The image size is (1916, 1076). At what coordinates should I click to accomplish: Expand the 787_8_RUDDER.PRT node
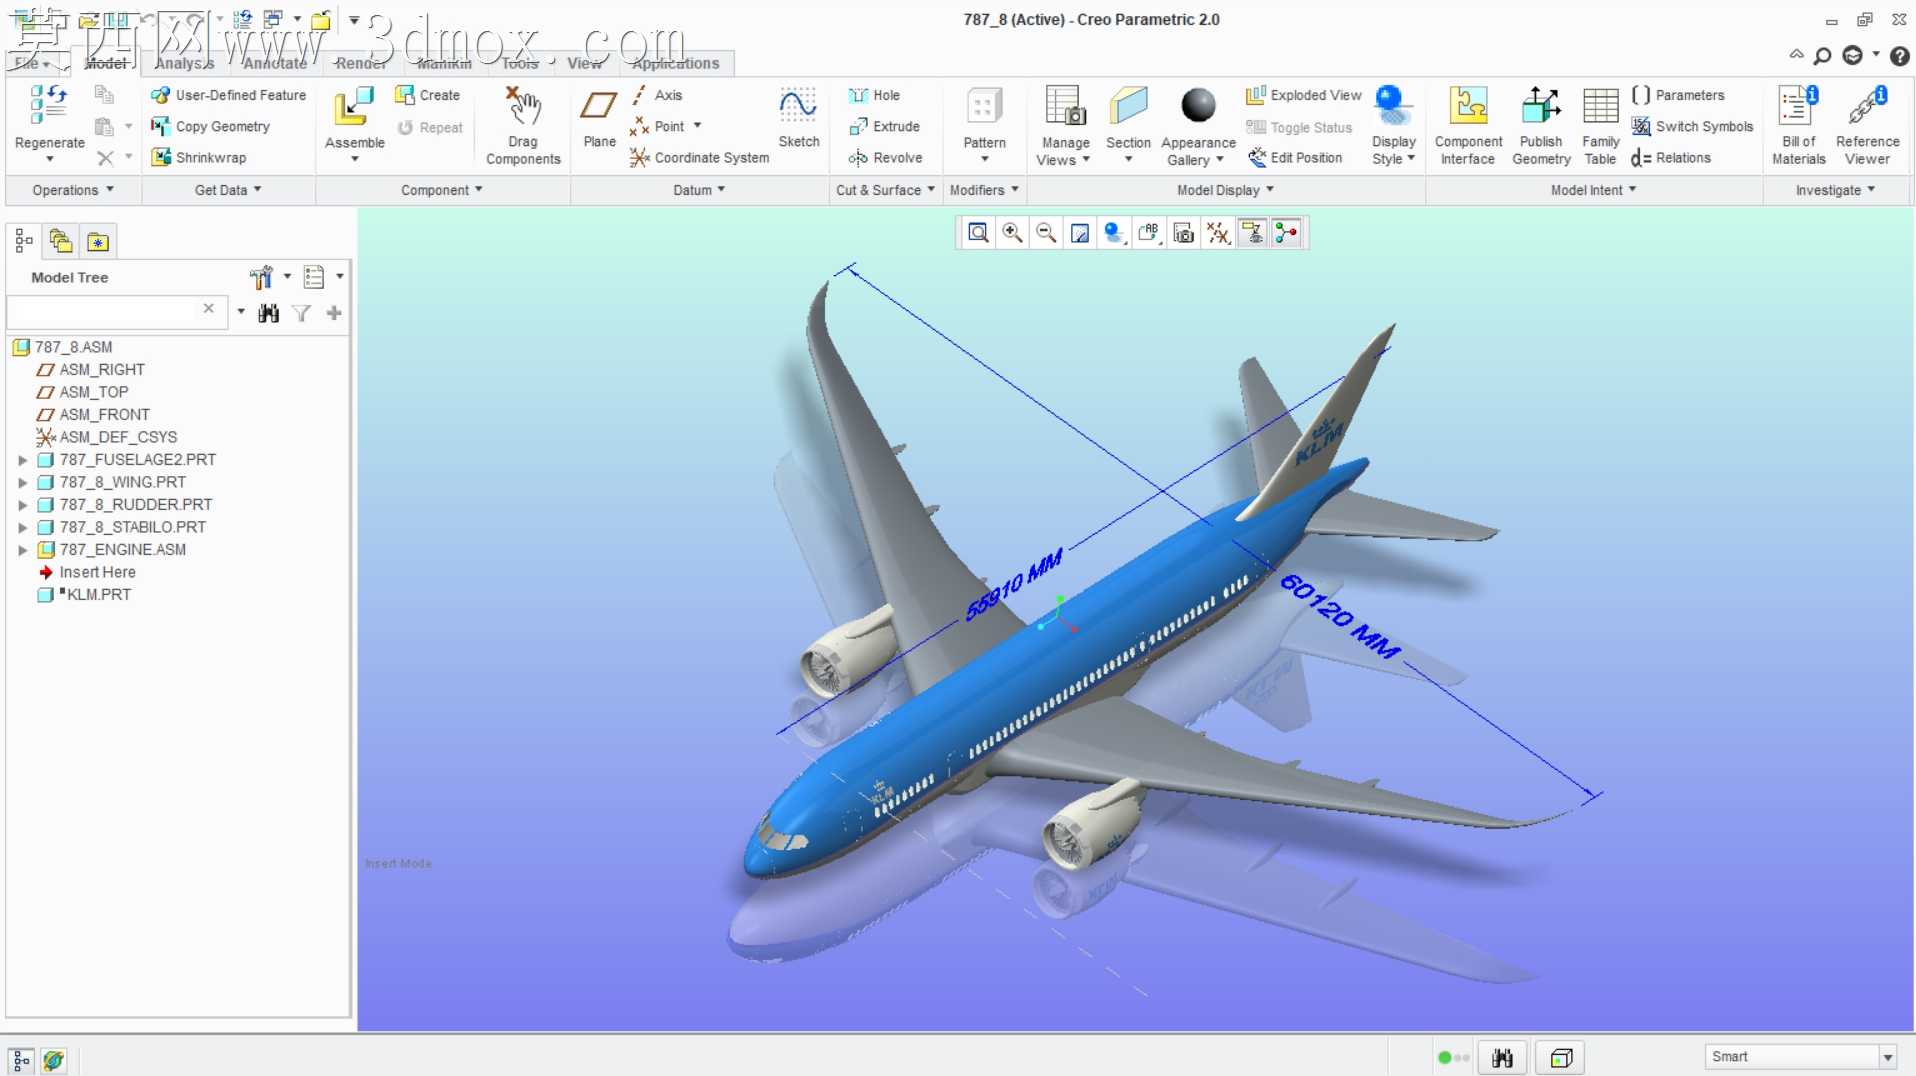pyautogui.click(x=22, y=505)
